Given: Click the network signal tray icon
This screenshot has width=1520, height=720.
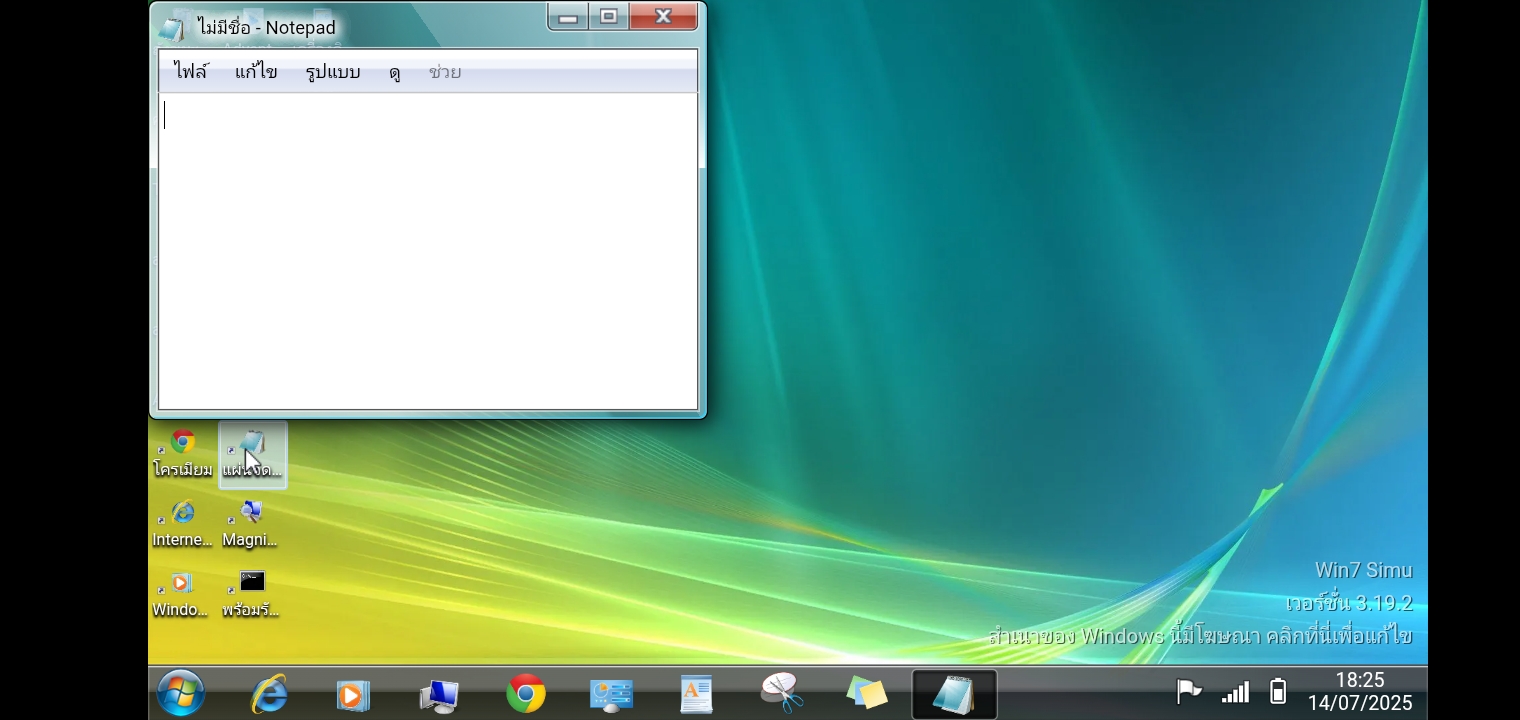Looking at the screenshot, I should pyautogui.click(x=1235, y=692).
